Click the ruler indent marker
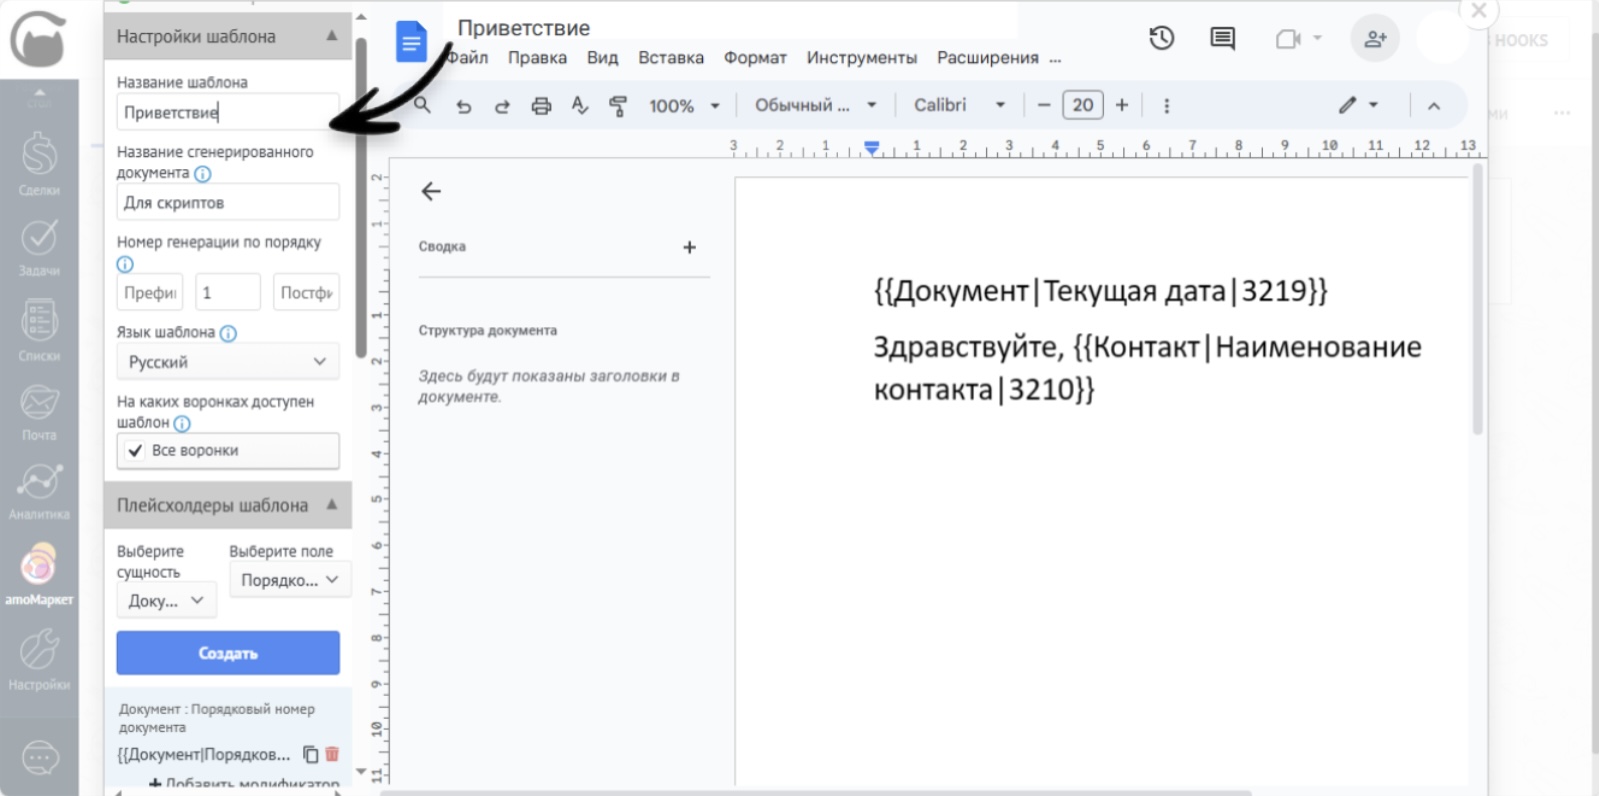This screenshot has width=1599, height=796. (x=872, y=148)
